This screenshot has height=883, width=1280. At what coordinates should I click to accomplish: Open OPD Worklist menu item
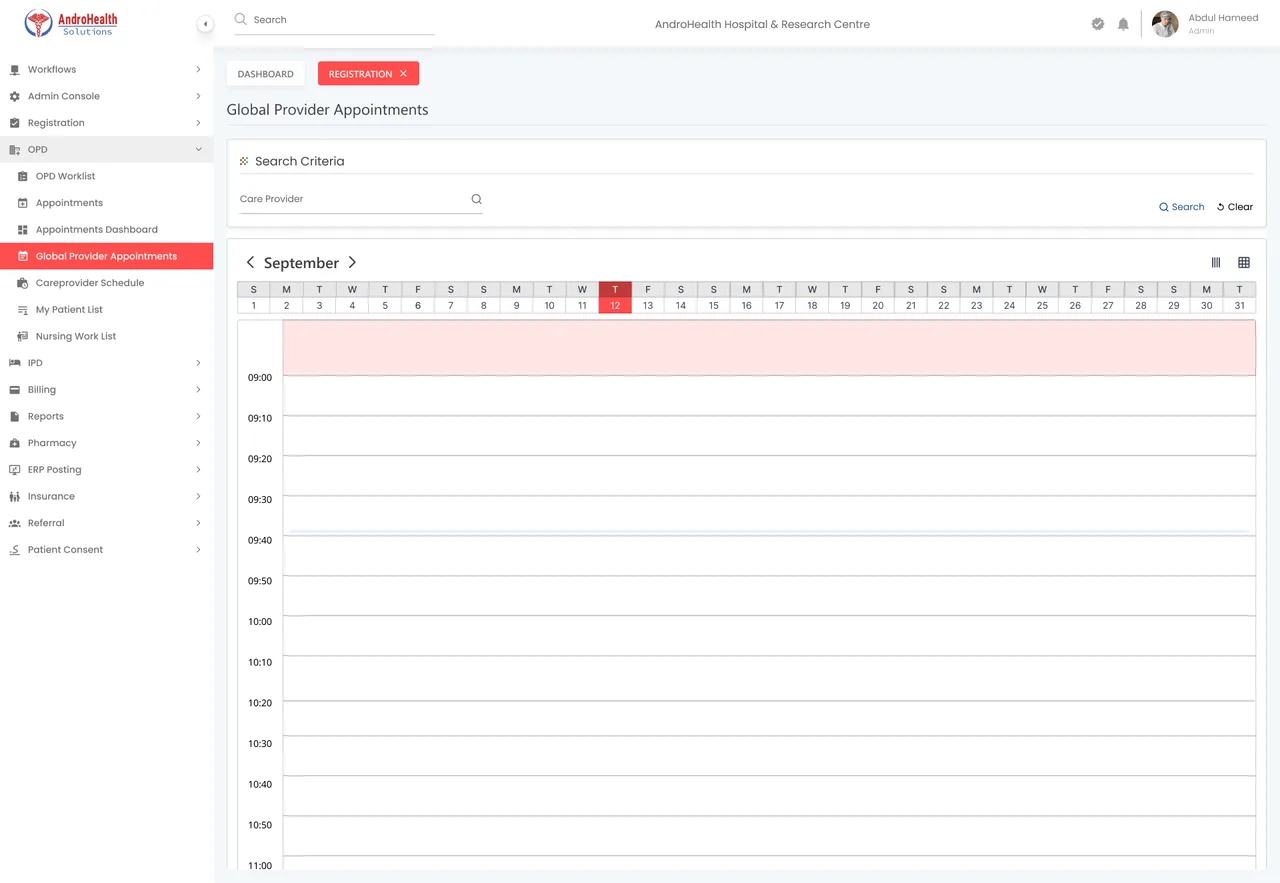107,176
